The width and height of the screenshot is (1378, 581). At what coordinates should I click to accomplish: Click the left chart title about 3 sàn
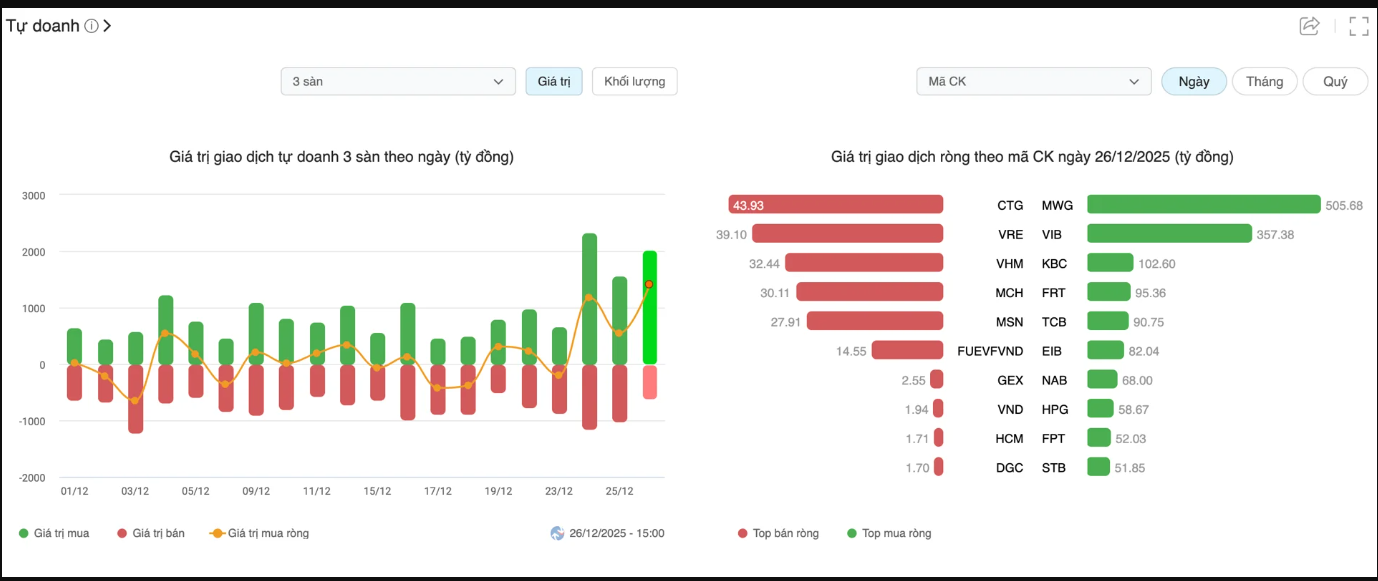tap(343, 157)
